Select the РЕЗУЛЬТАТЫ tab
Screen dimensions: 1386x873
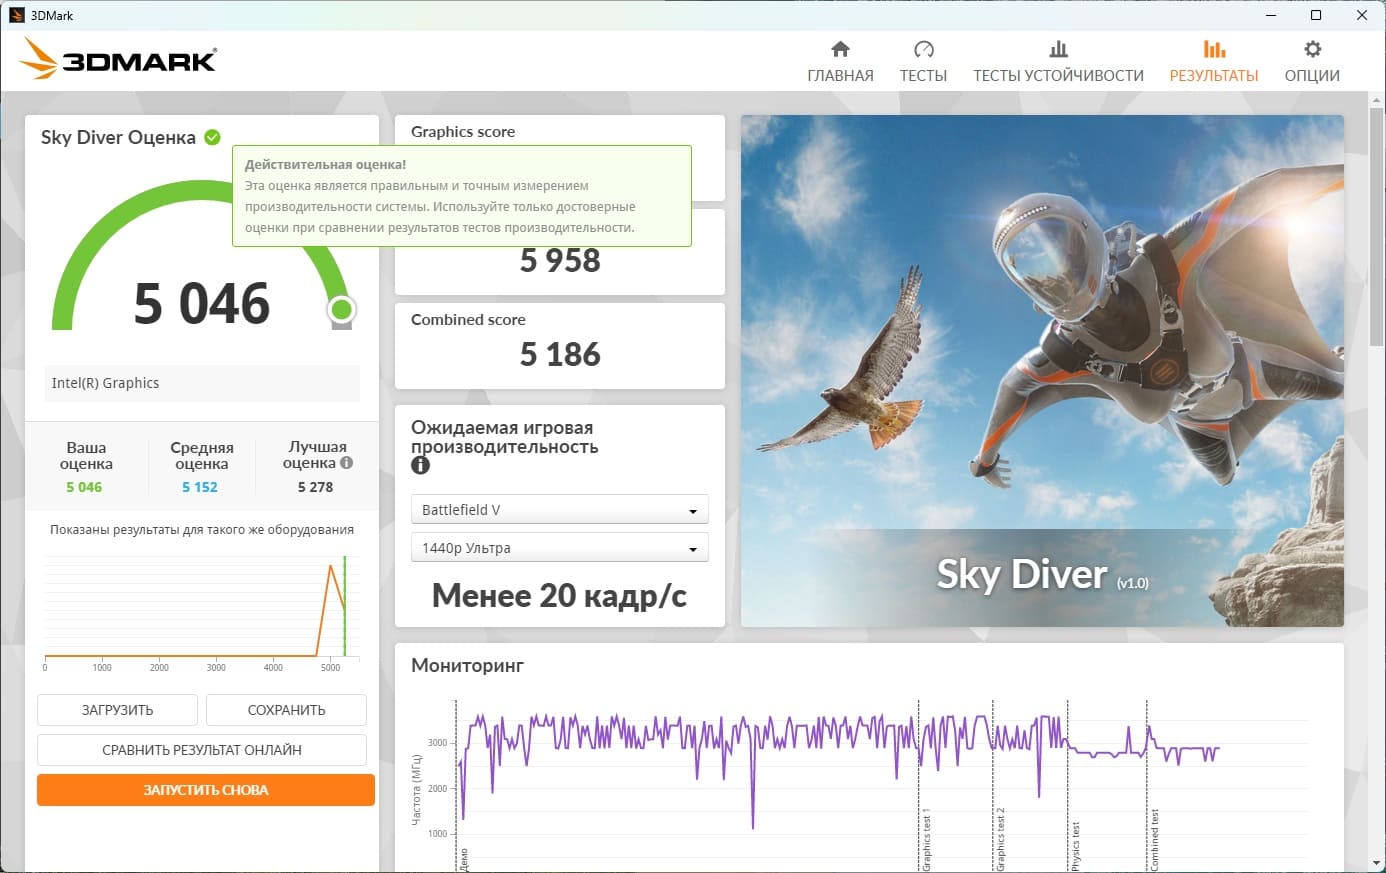(x=1214, y=62)
